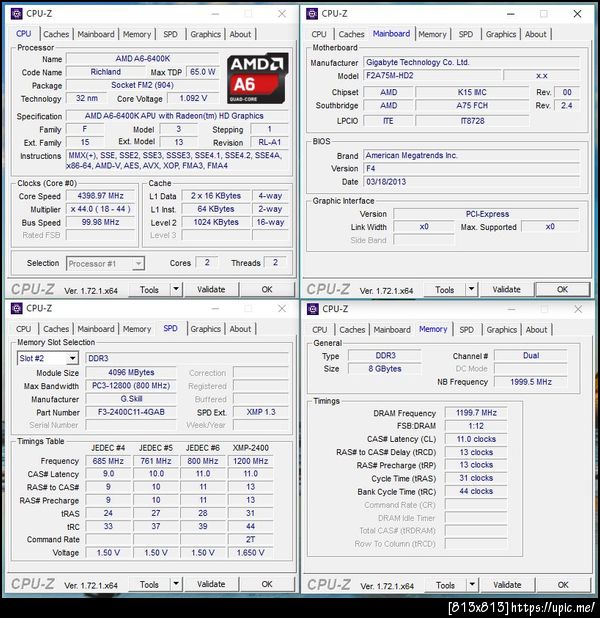Screen dimensions: 600x618
Task: Select About tab in Mainboard window
Action: [535, 34]
